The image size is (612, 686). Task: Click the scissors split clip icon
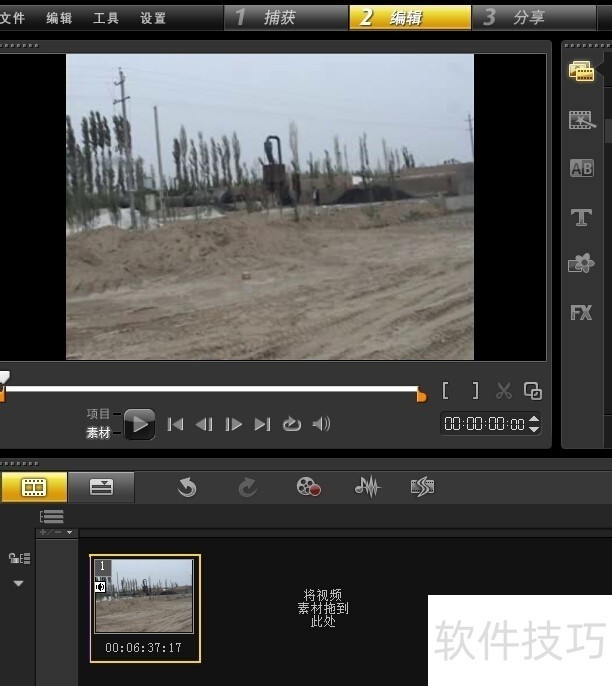(x=504, y=390)
